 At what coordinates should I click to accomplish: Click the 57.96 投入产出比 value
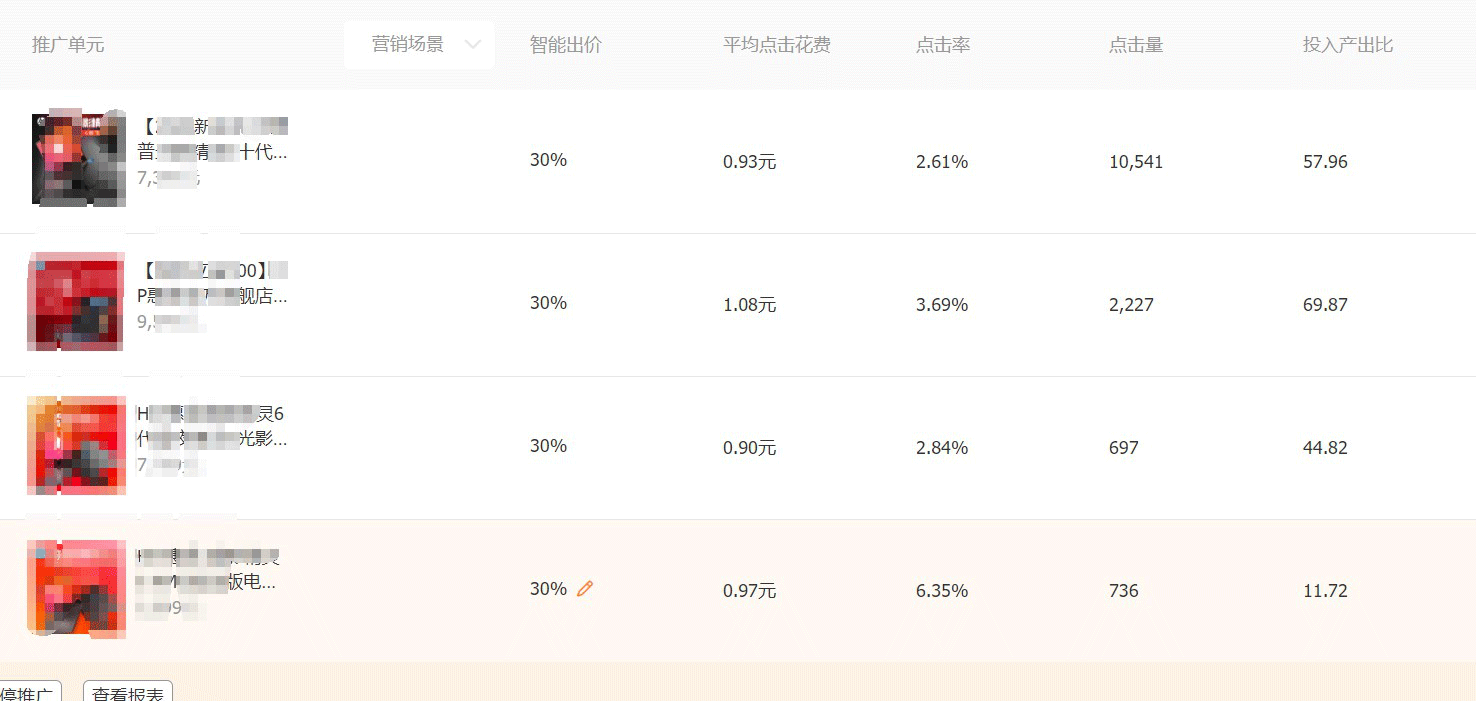coord(1325,161)
